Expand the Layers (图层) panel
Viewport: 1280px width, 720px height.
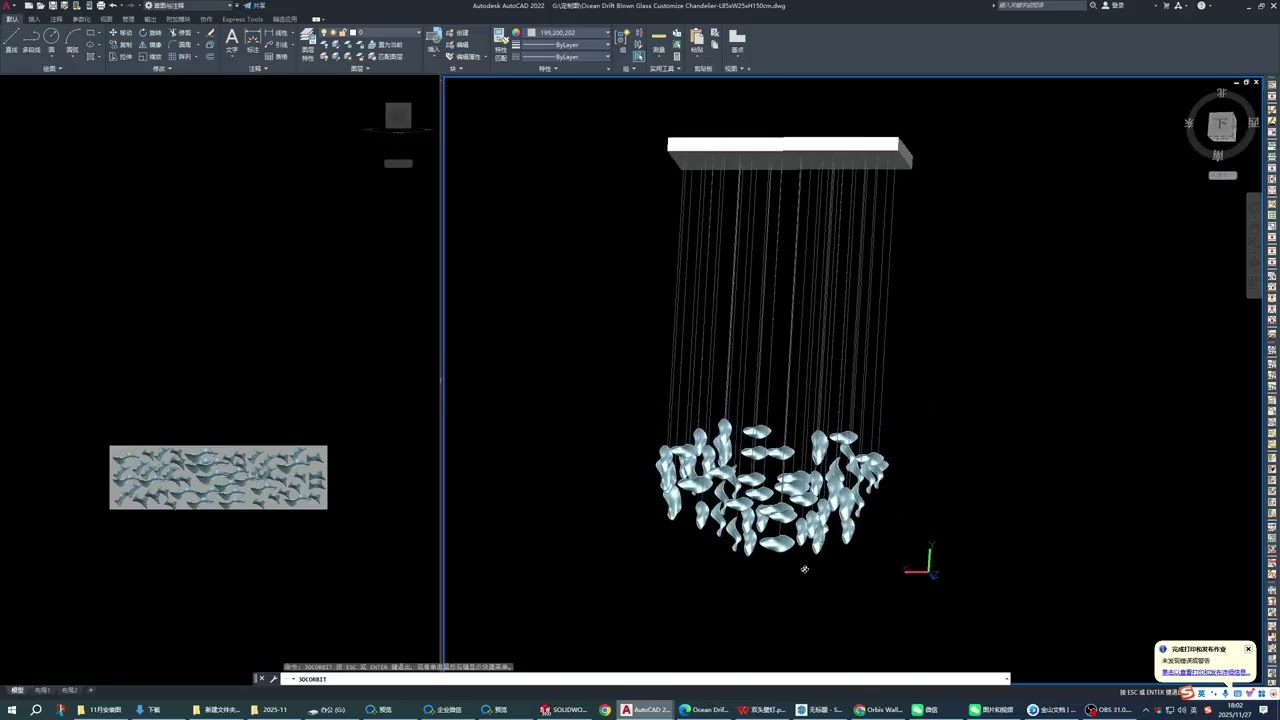(x=360, y=69)
